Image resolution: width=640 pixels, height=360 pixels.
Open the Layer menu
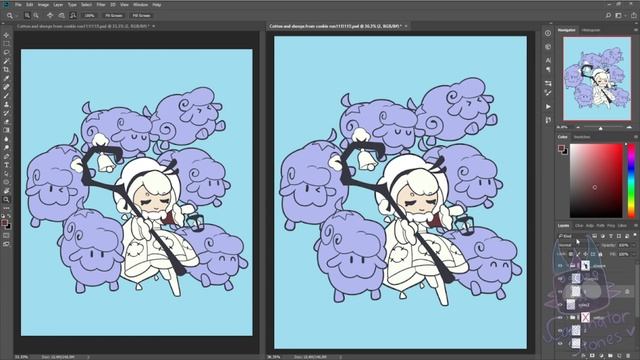tap(58, 4)
